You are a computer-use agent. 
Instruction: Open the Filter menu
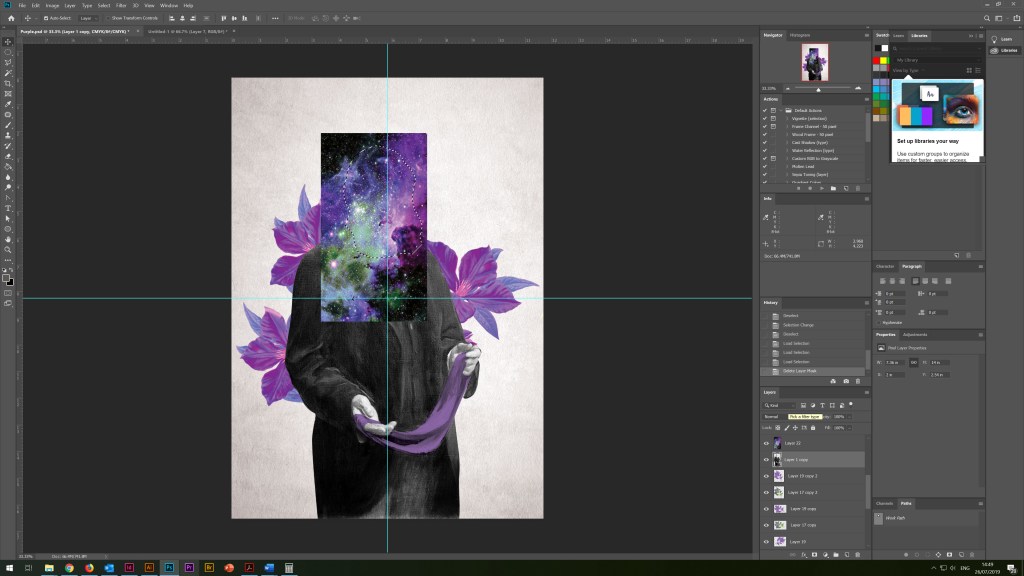tap(121, 5)
